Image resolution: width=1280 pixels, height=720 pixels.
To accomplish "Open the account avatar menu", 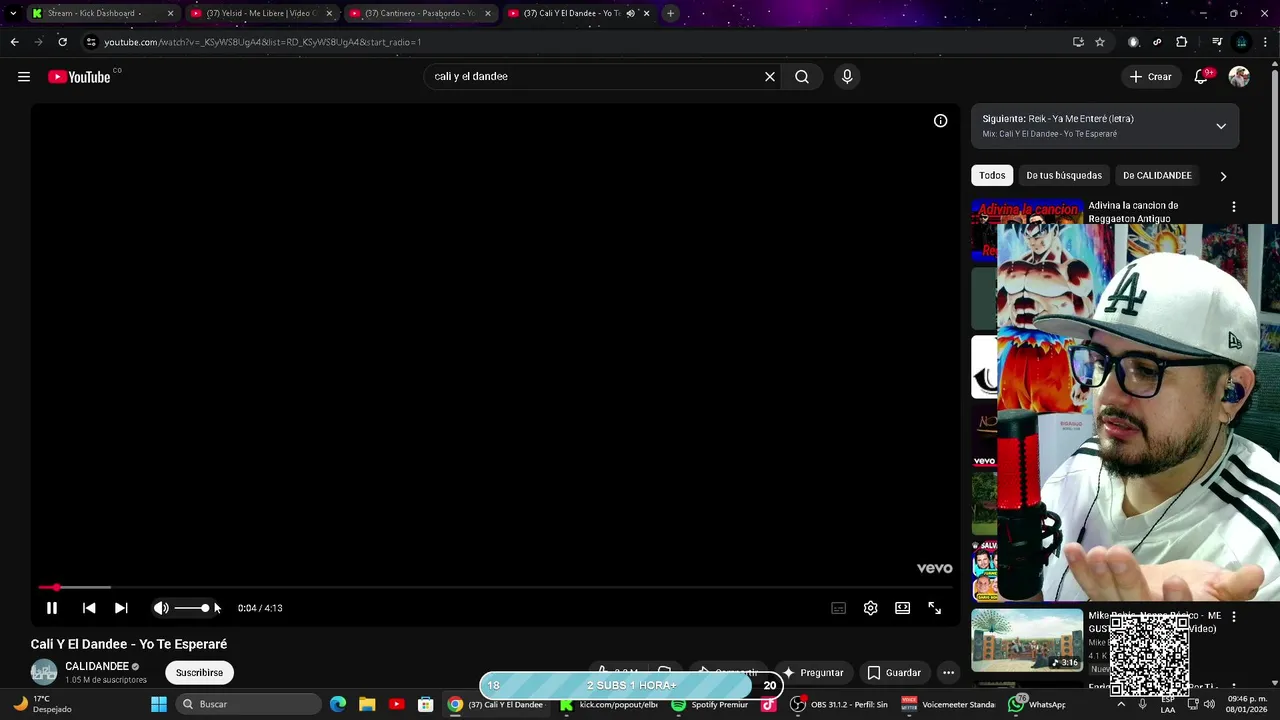I will tap(1239, 77).
